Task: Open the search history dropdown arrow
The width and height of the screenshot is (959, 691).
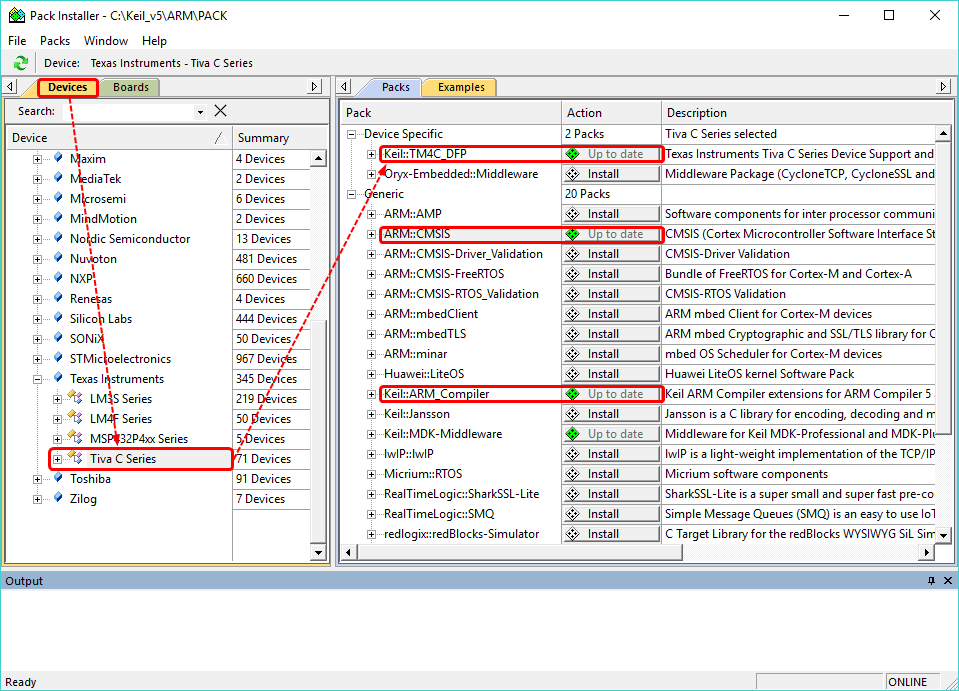Action: pyautogui.click(x=200, y=112)
